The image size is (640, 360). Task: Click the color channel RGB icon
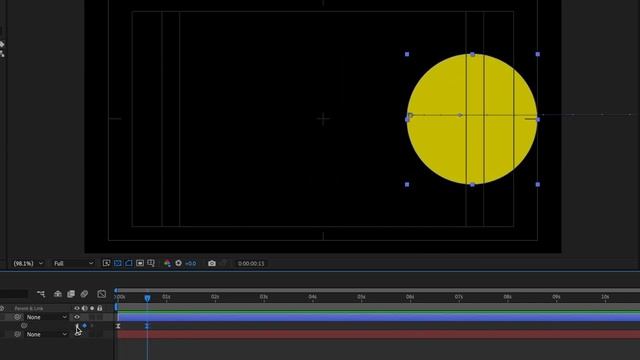pos(167,263)
